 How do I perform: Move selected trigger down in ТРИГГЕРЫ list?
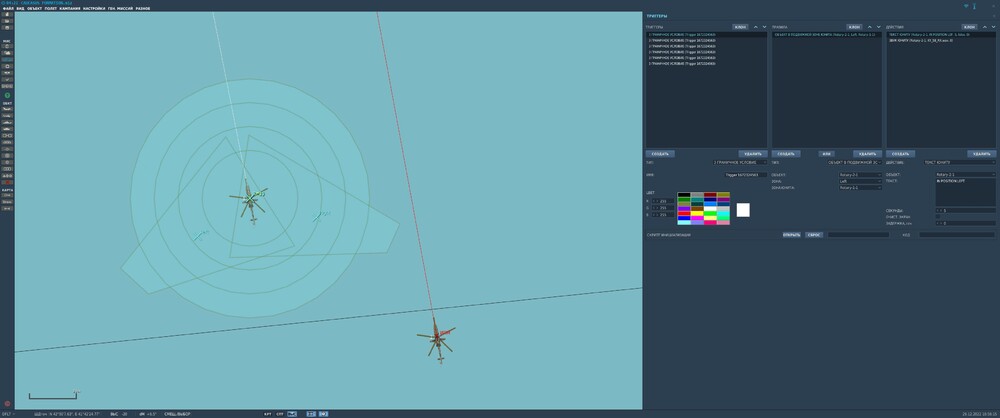tap(764, 27)
